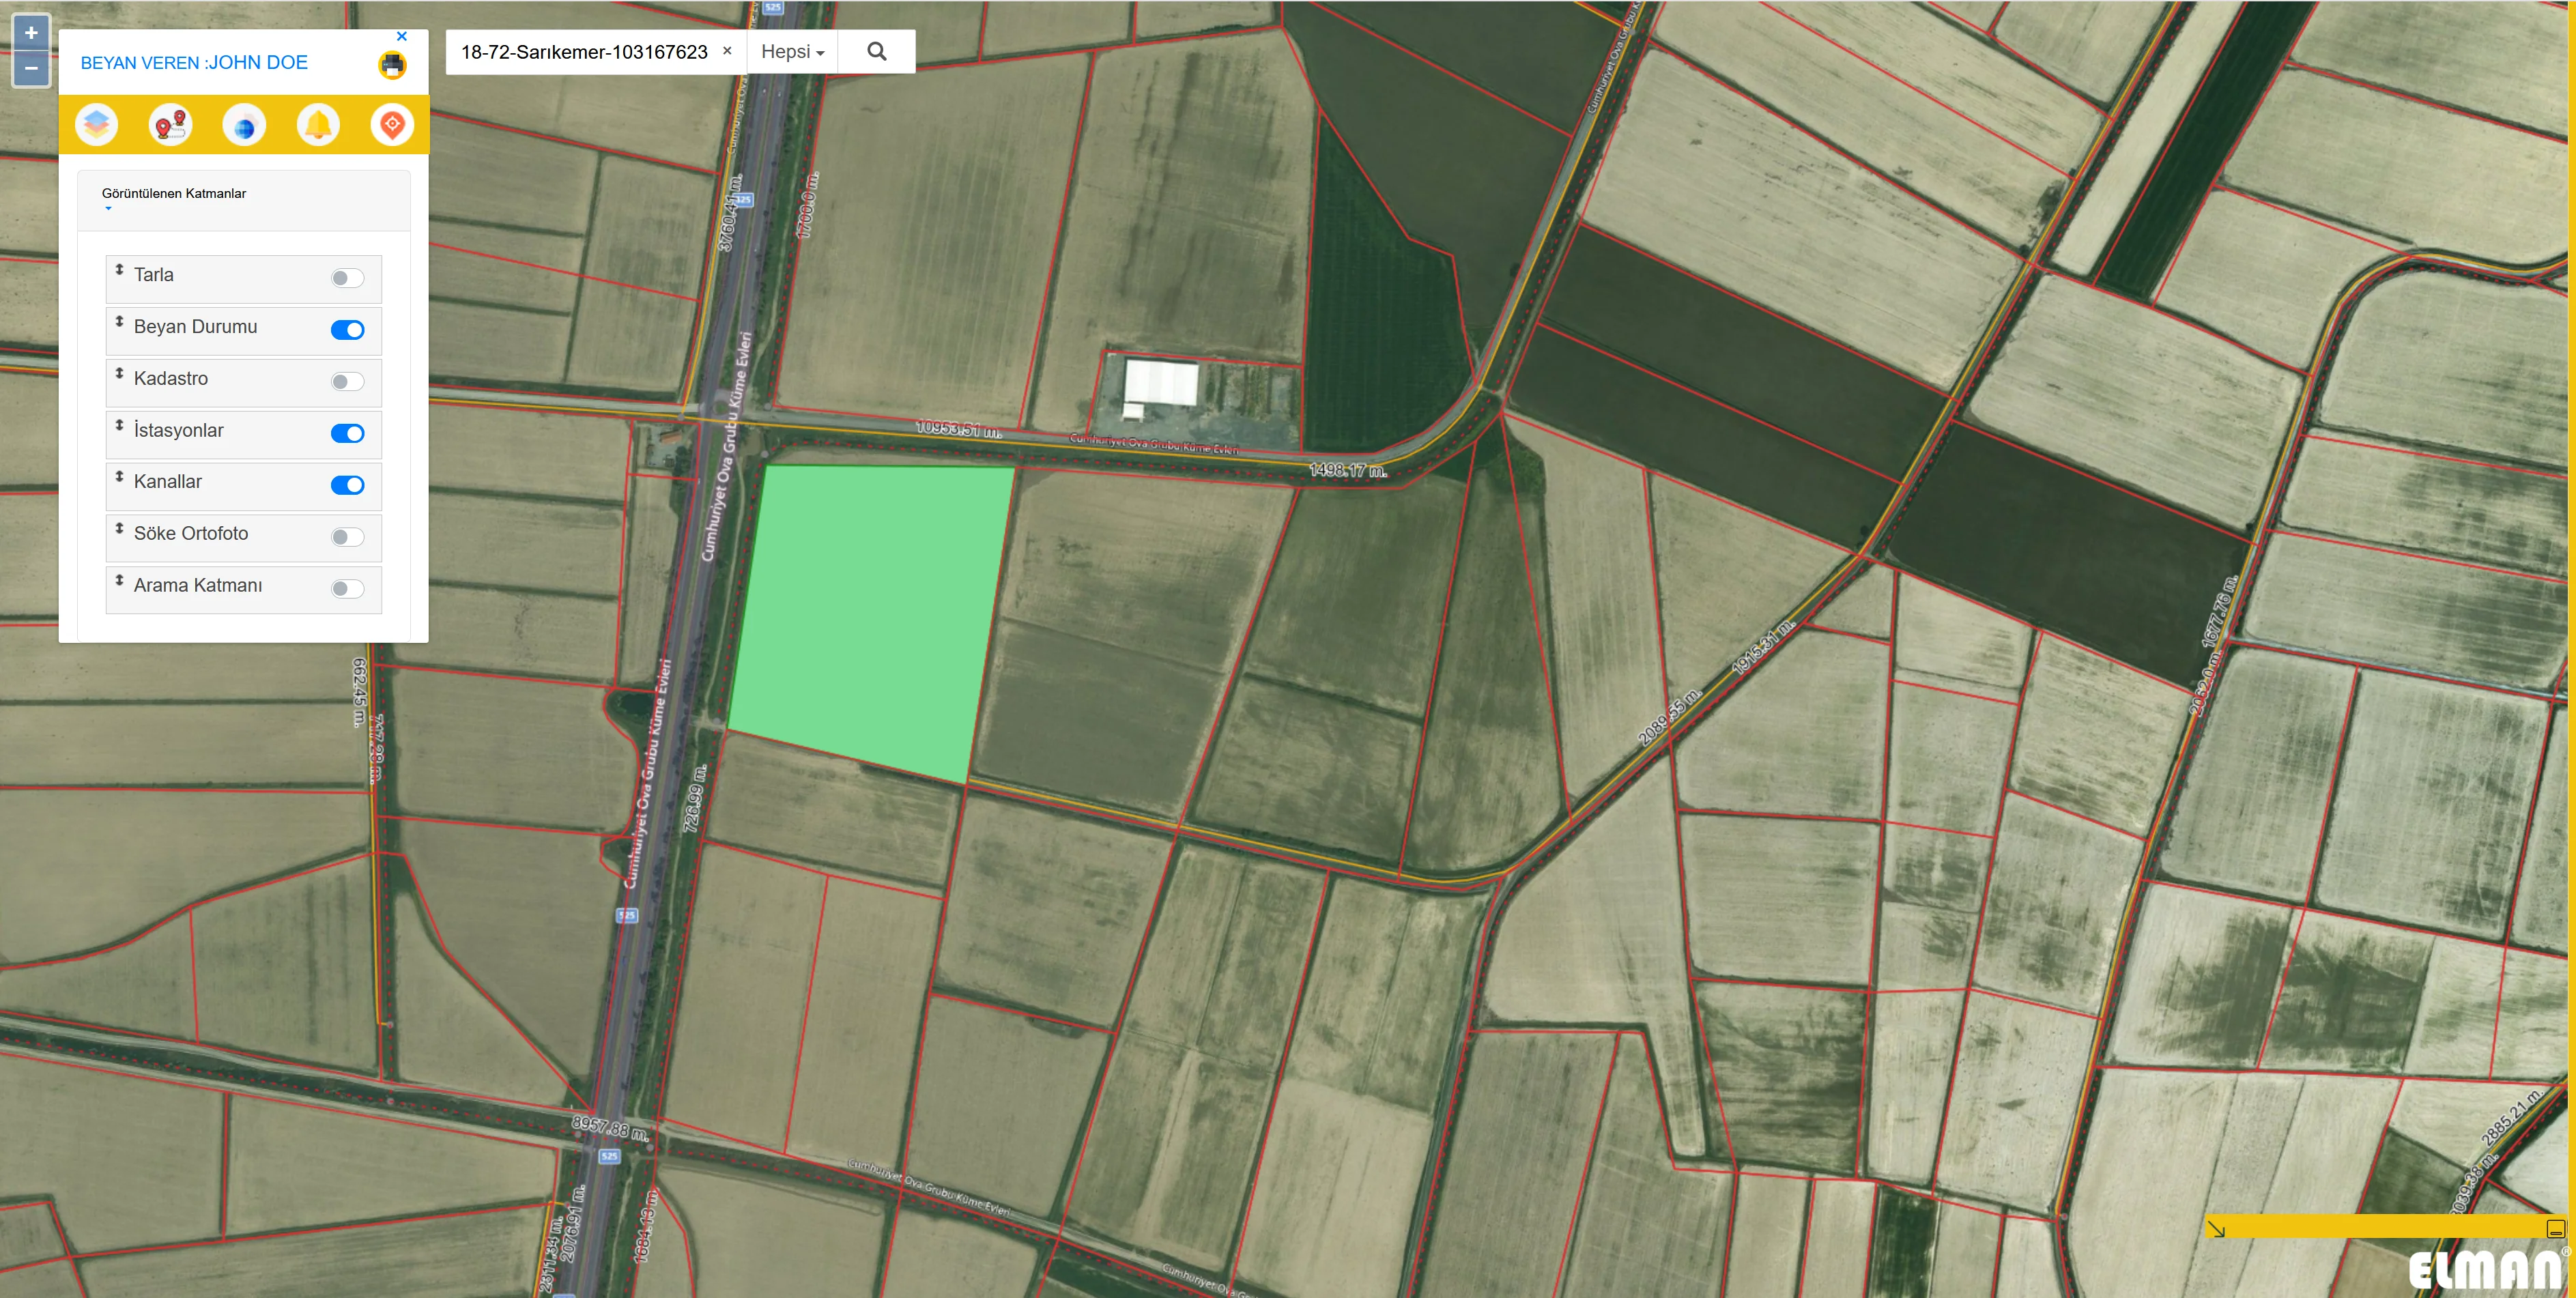The image size is (2576, 1298).
Task: Click the blue globe icon
Action: tap(244, 126)
